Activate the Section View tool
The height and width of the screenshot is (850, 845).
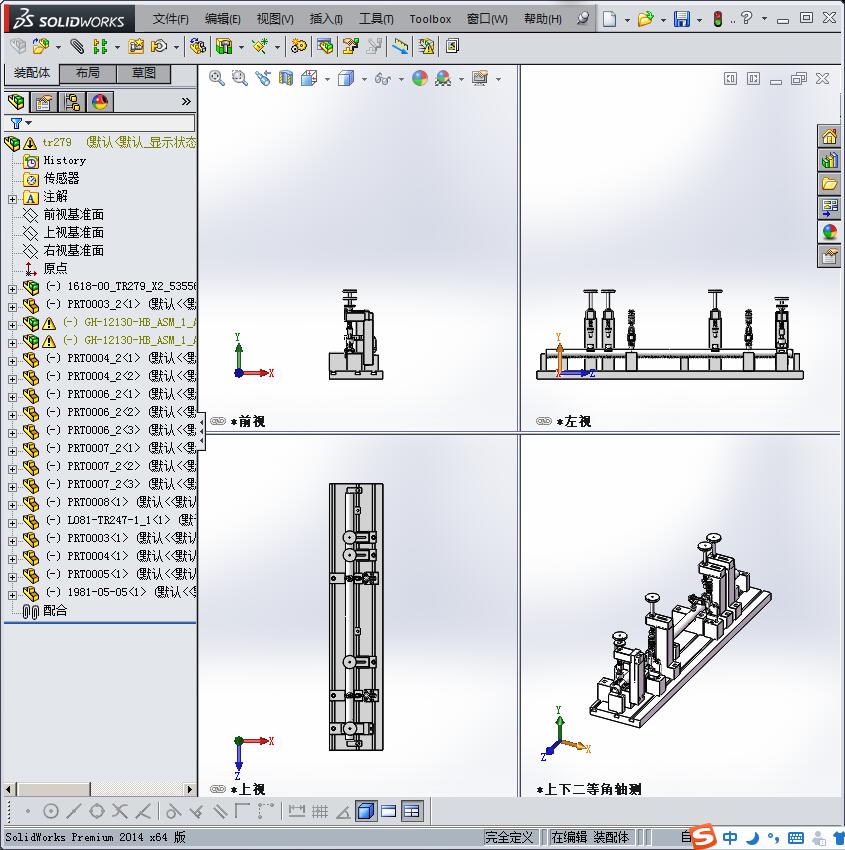coord(286,78)
